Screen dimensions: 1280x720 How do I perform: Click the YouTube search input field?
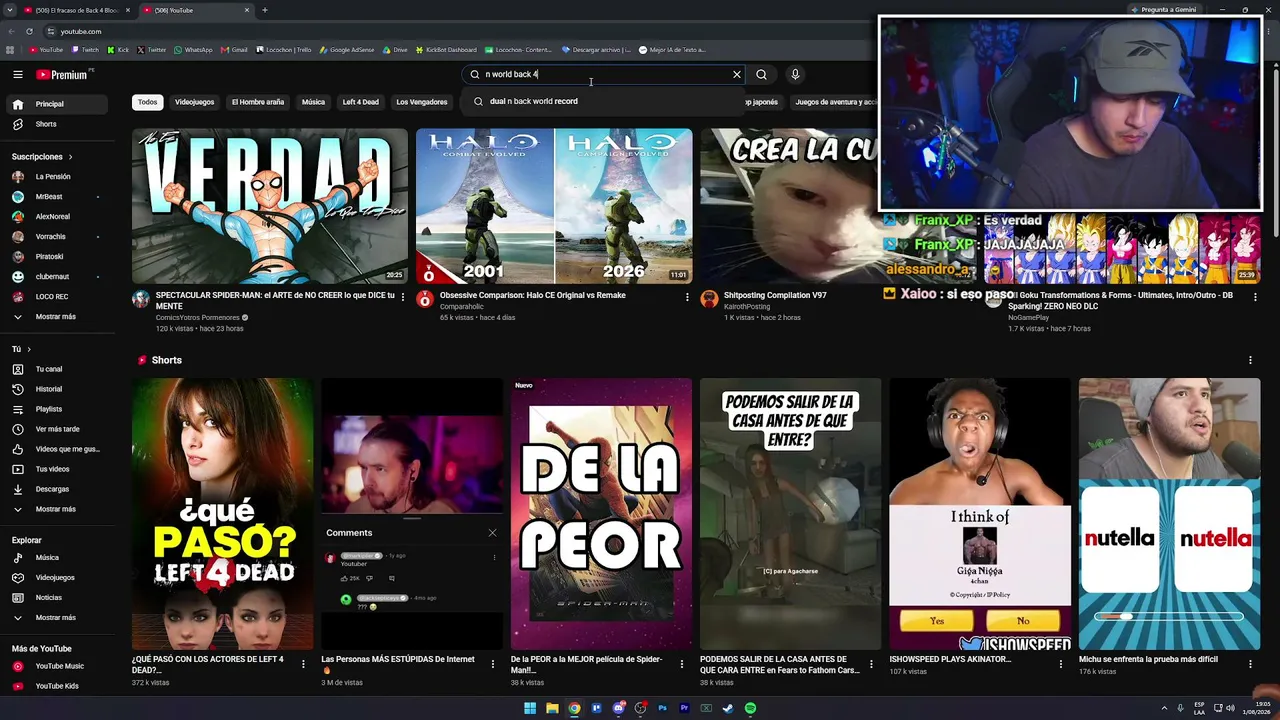(x=605, y=74)
